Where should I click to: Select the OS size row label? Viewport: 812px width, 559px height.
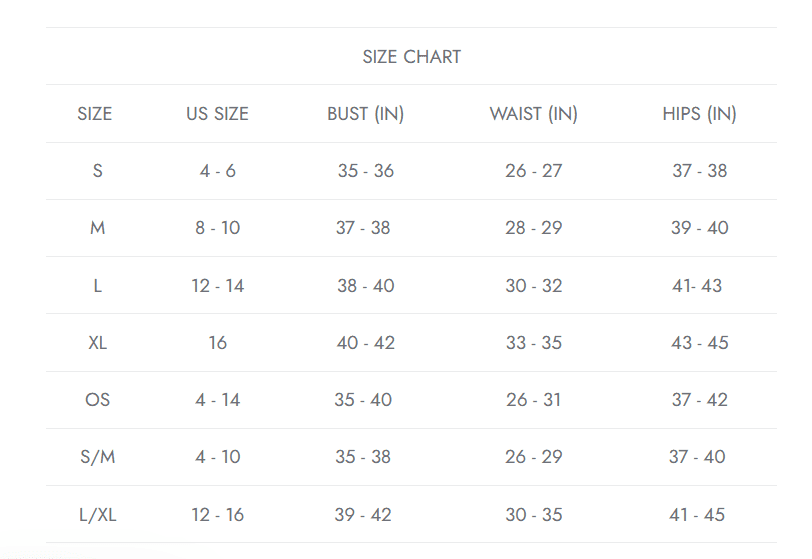(x=97, y=399)
